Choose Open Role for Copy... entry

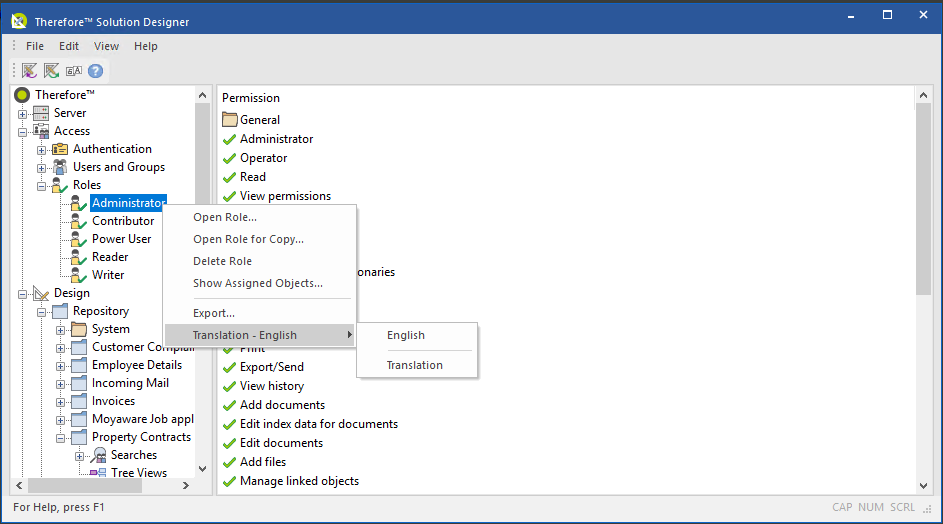click(x=260, y=239)
